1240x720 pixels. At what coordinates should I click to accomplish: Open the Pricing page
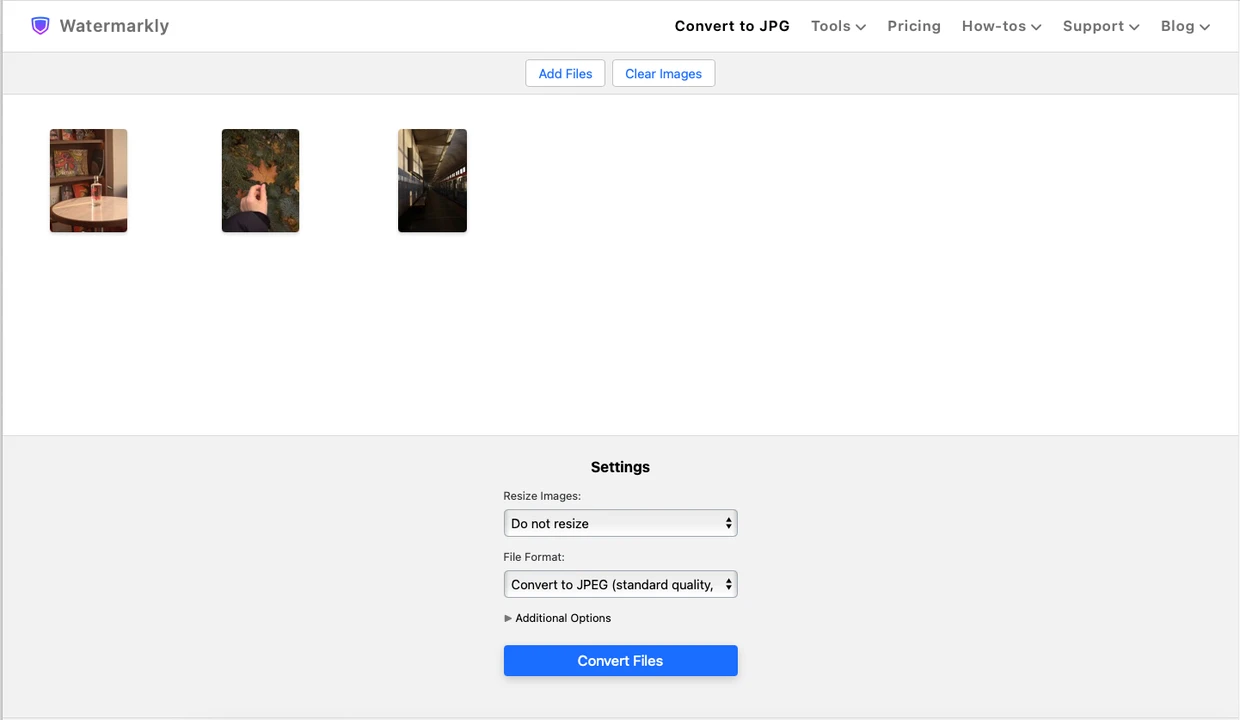[914, 26]
